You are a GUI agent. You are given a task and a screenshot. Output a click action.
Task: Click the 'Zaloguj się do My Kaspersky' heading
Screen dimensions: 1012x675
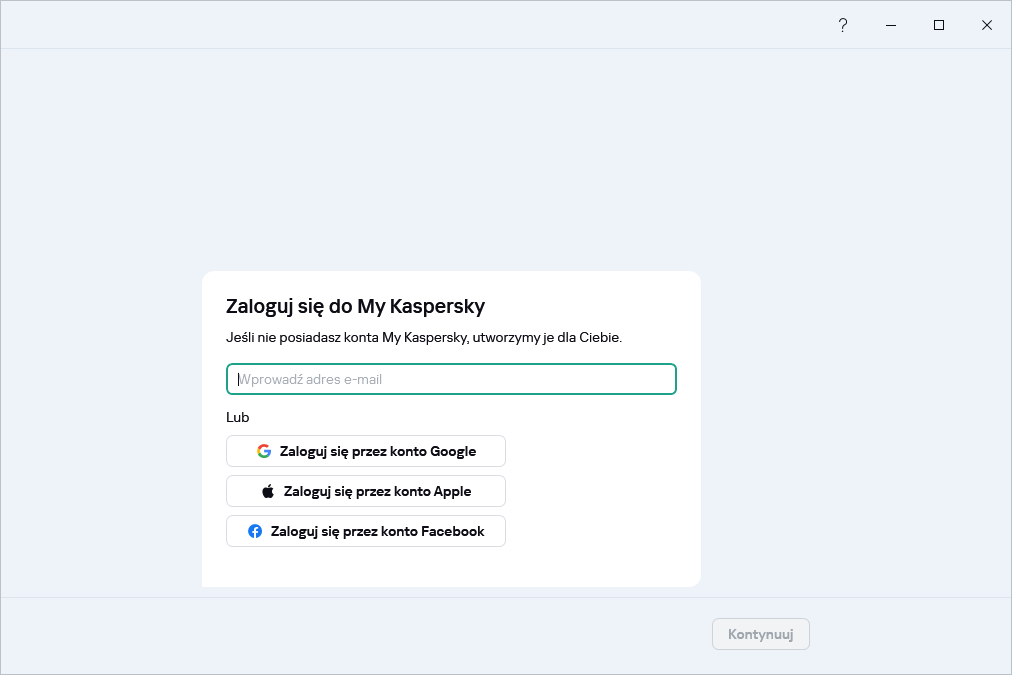click(355, 306)
